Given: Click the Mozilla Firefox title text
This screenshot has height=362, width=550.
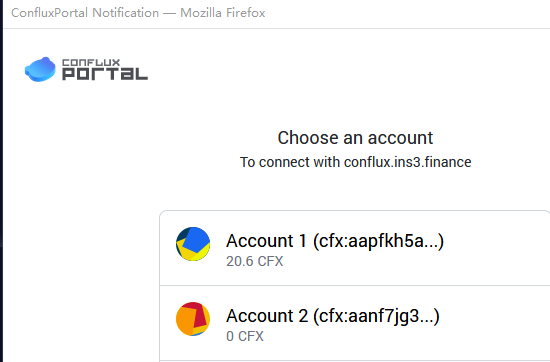Looking at the screenshot, I should click(223, 13).
